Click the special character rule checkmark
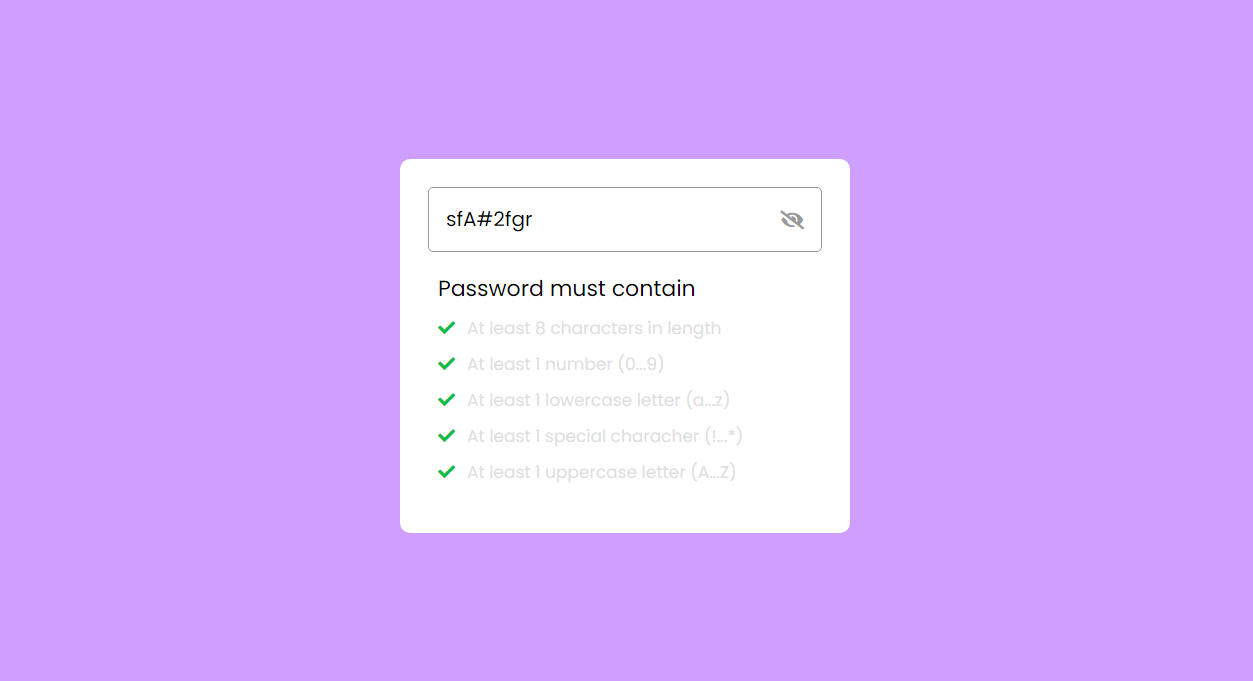This screenshot has width=1253, height=681. pyautogui.click(x=447, y=435)
